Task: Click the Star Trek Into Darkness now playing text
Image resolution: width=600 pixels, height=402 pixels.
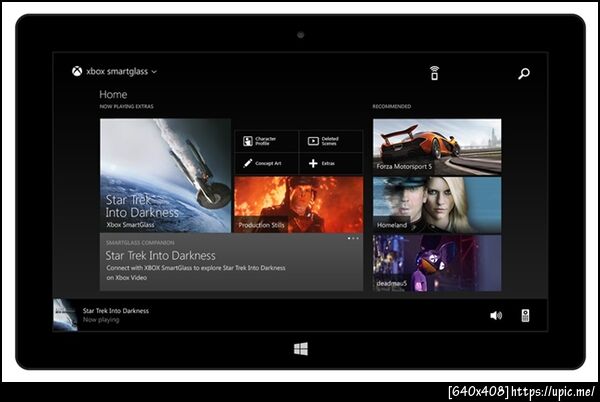Action: [116, 311]
